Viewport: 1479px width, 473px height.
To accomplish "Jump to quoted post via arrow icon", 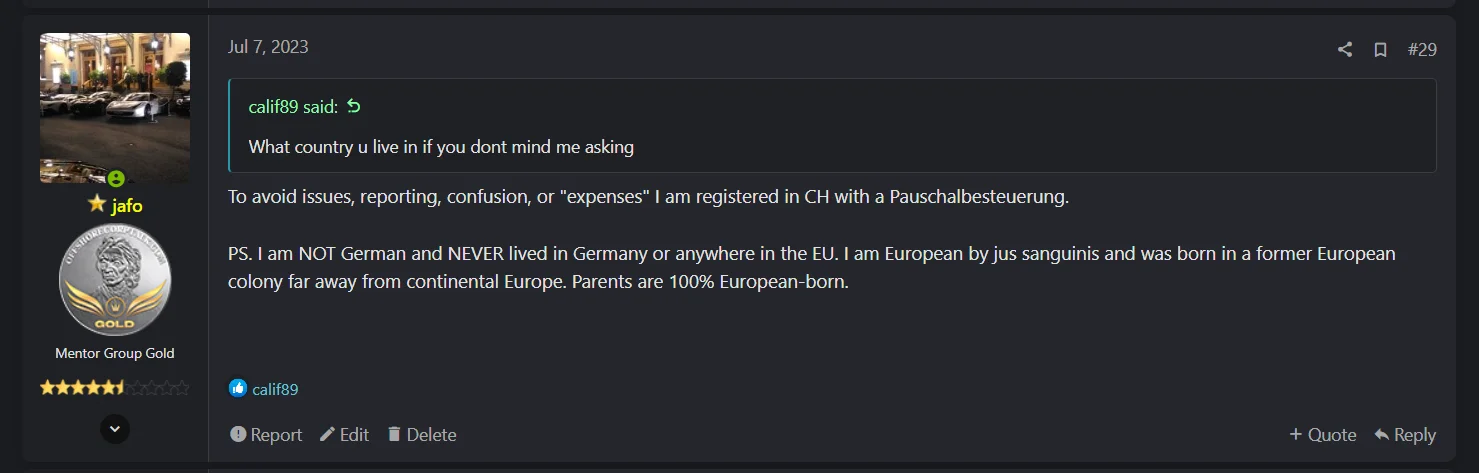I will click(x=353, y=106).
